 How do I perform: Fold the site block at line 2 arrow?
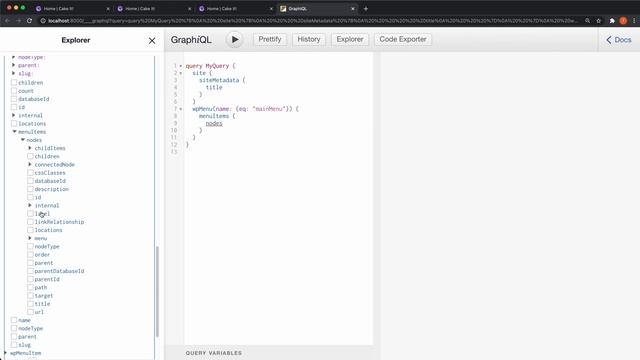(x=181, y=73)
